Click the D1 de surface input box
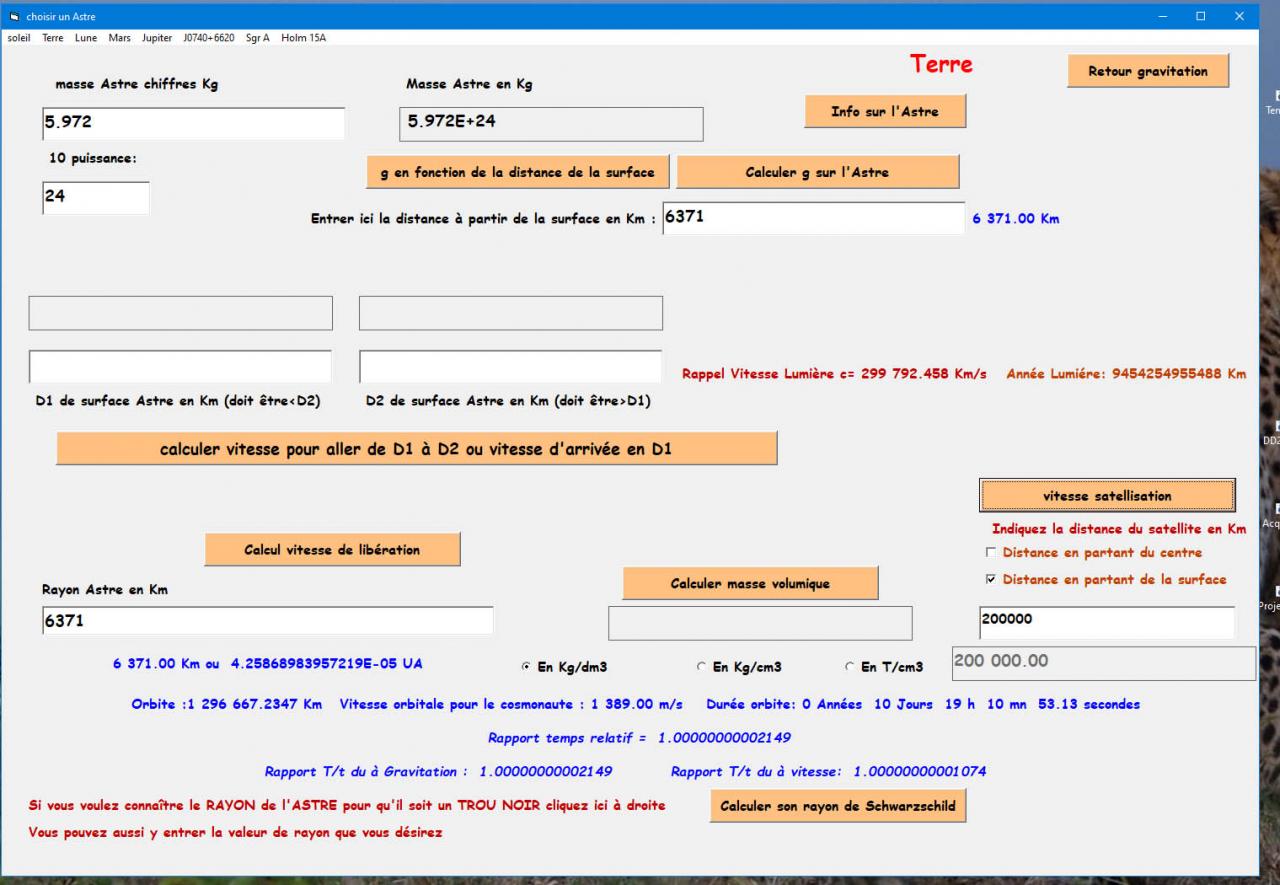The height and width of the screenshot is (885, 1280). coord(180,367)
